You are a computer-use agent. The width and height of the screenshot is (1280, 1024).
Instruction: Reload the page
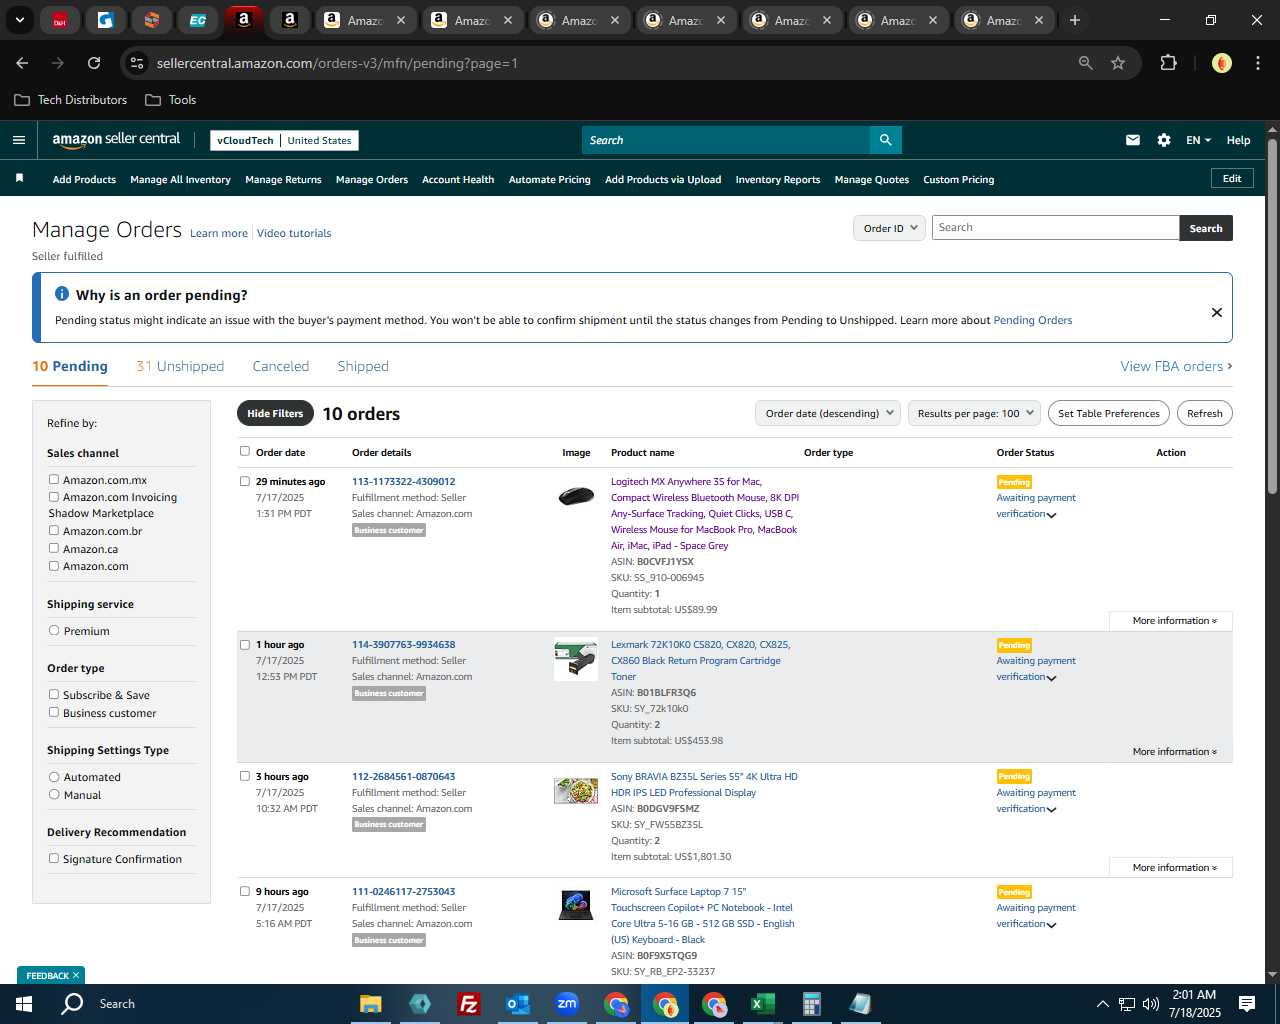(x=94, y=63)
